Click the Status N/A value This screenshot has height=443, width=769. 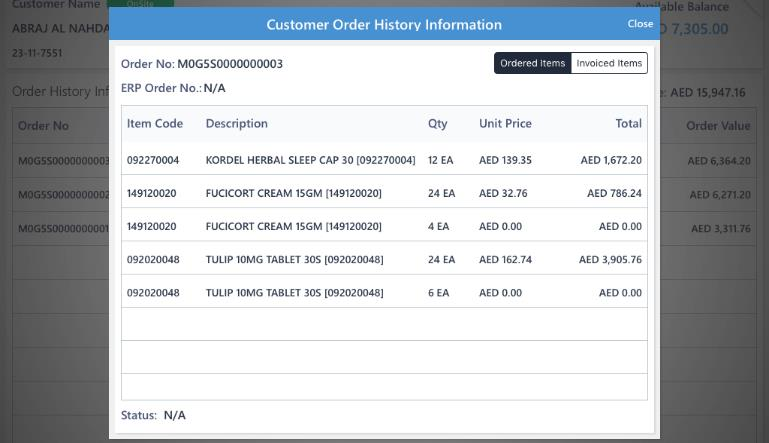175,415
